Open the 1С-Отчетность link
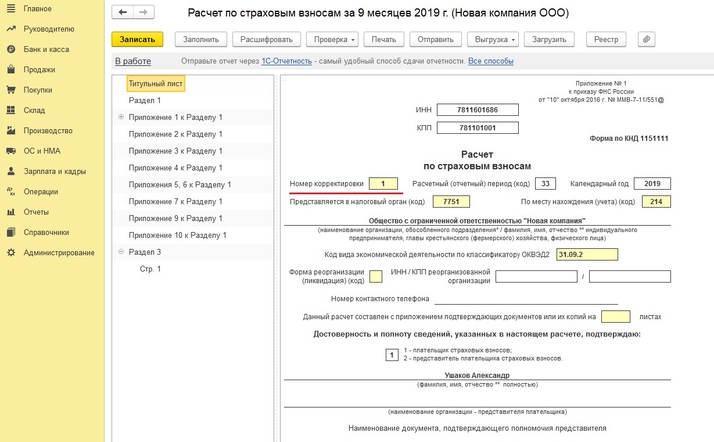Screen dimensions: 714x442 (x=286, y=61)
